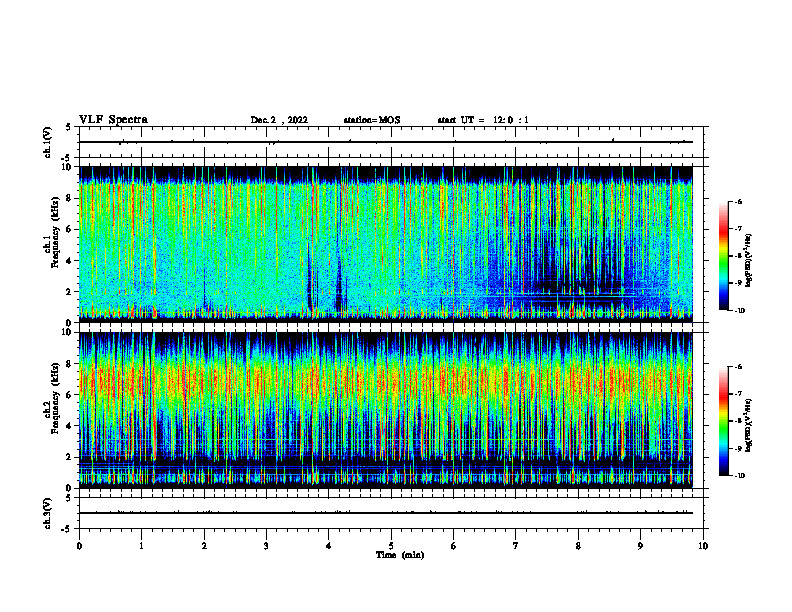The image size is (792, 612).
Task: Click the "6" kHz tick of ch.2 frequency axis
Action: [x=70, y=395]
